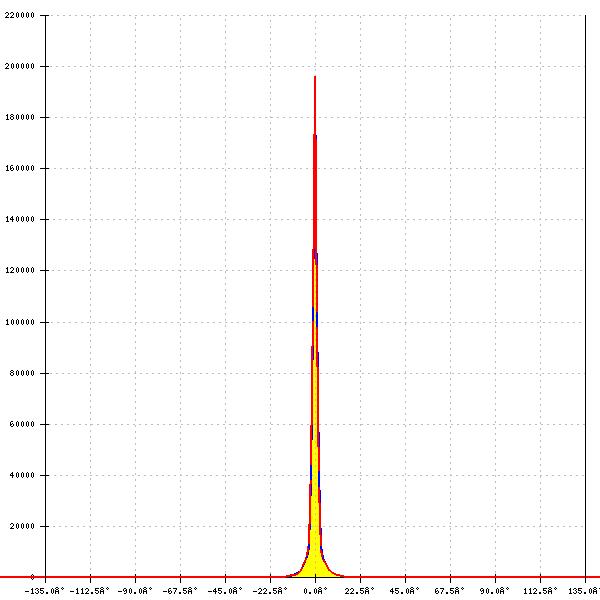Image resolution: width=600 pixels, height=600 pixels.
Task: Click the 180000 axis value
Action: (x=20, y=117)
